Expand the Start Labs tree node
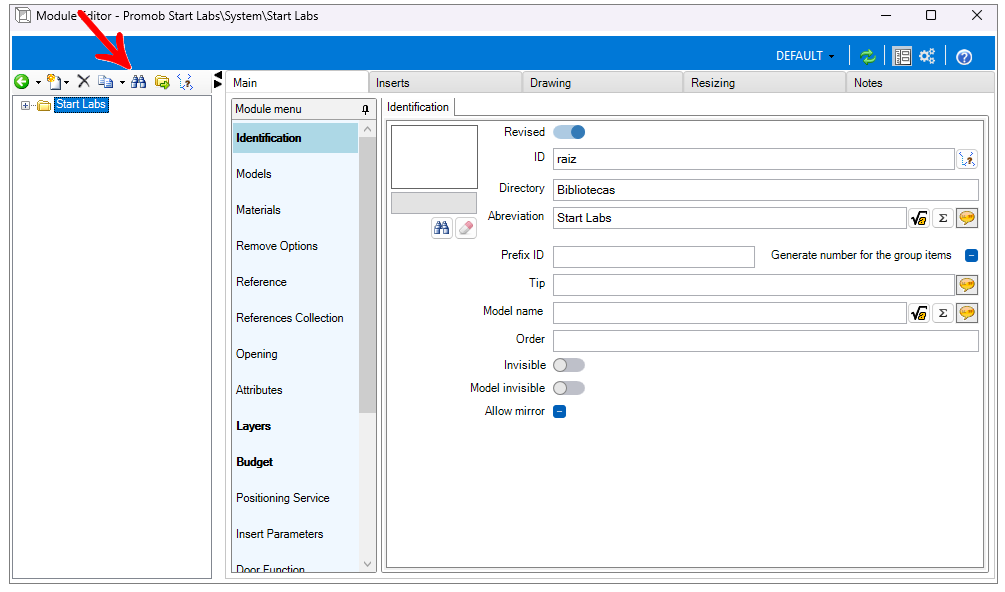This screenshot has height=592, width=1005. [x=26, y=105]
